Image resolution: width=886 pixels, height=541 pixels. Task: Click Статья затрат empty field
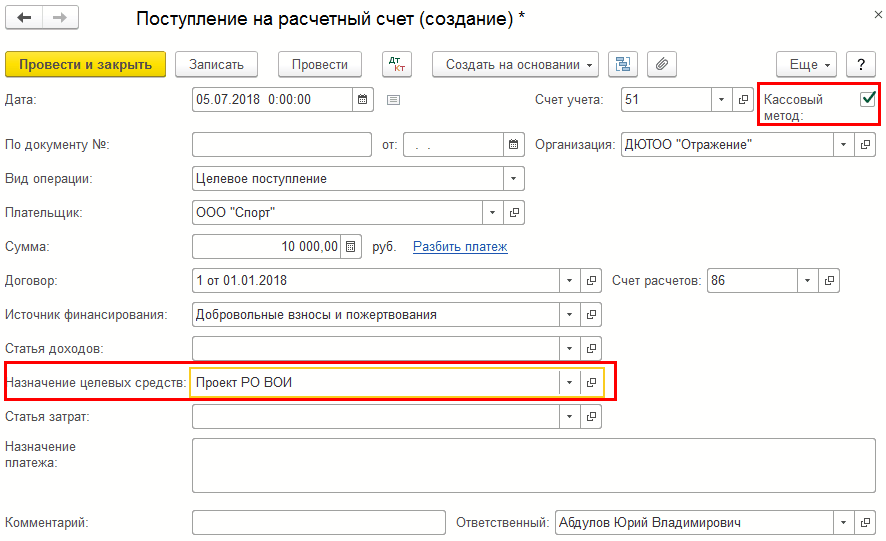(x=375, y=417)
